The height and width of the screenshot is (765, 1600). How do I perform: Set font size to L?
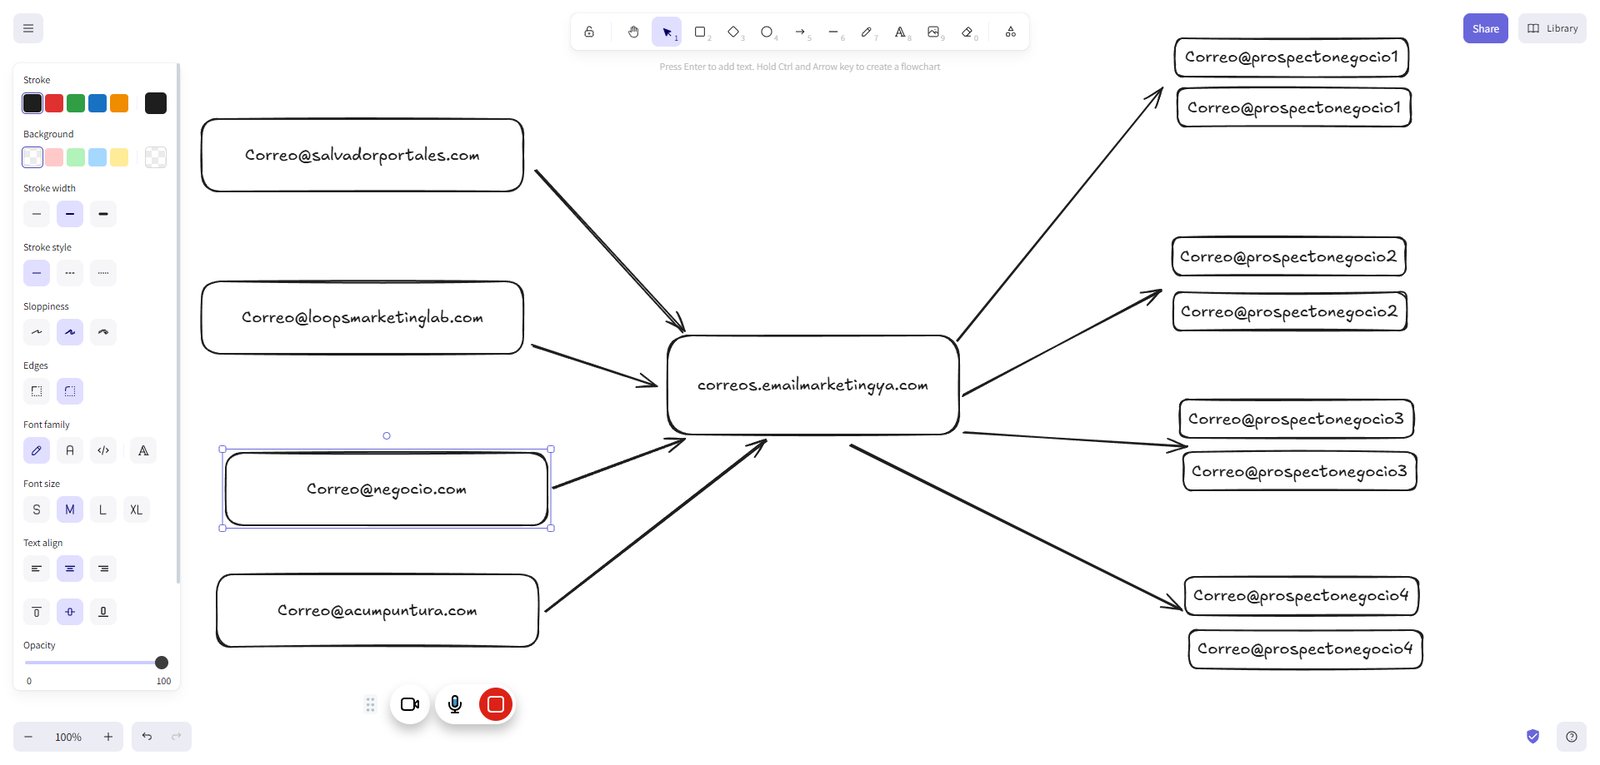click(103, 510)
